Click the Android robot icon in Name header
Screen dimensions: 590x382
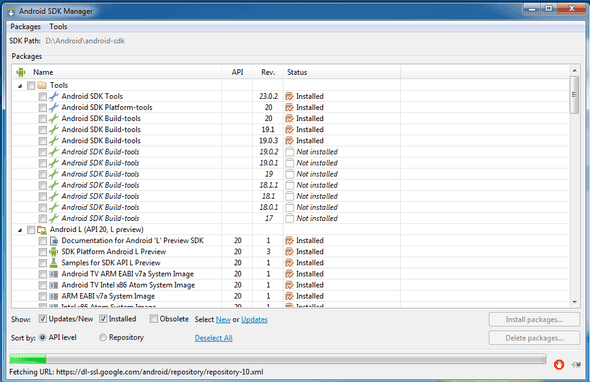coord(21,72)
